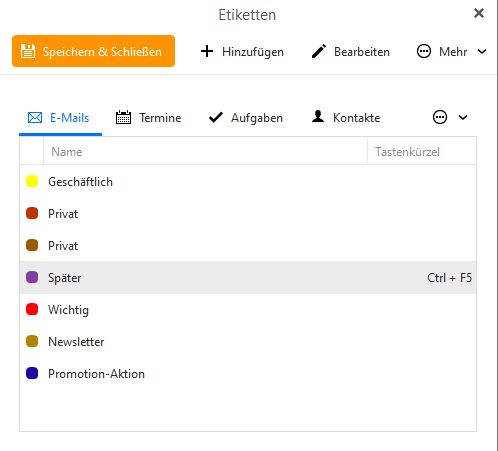Click the ellipsis circle icon beside Kontakte

(440, 117)
